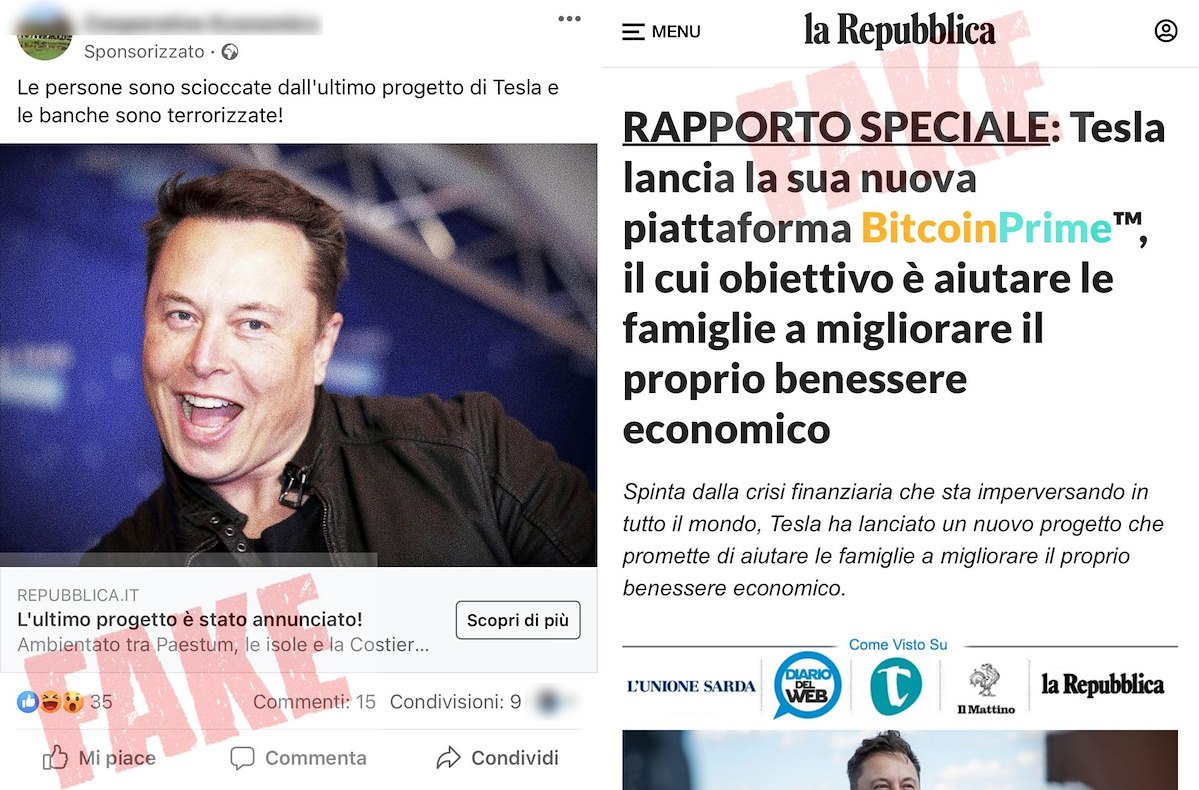View the post reaction emojis
The height and width of the screenshot is (790, 1199).
[50, 701]
